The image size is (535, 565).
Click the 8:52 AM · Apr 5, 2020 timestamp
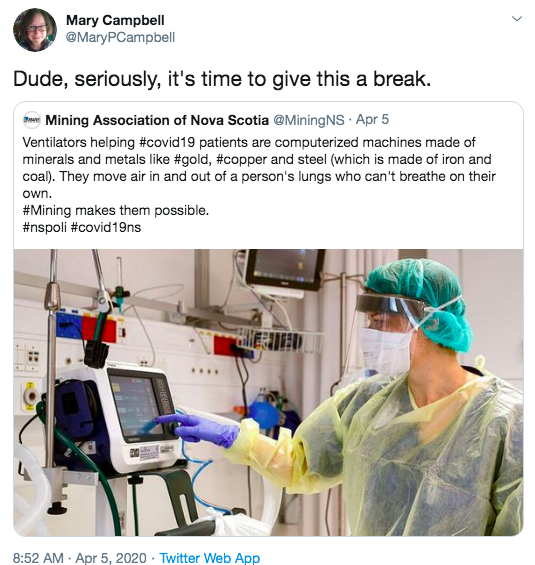pyautogui.click(x=80, y=558)
